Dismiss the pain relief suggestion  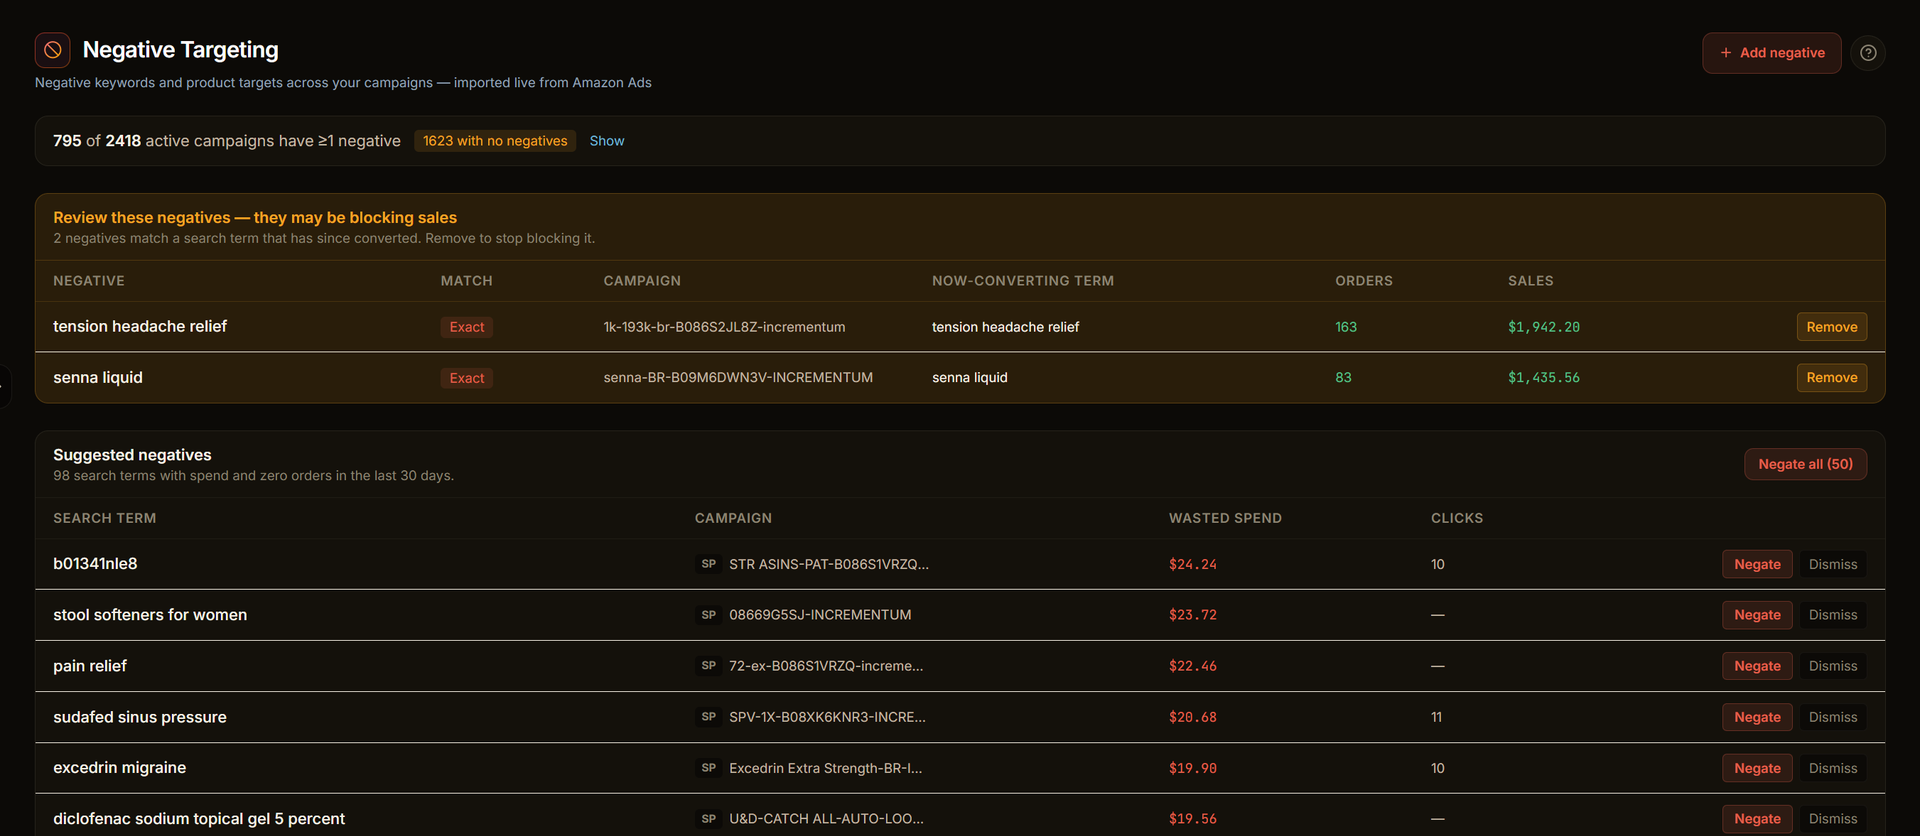tap(1833, 666)
